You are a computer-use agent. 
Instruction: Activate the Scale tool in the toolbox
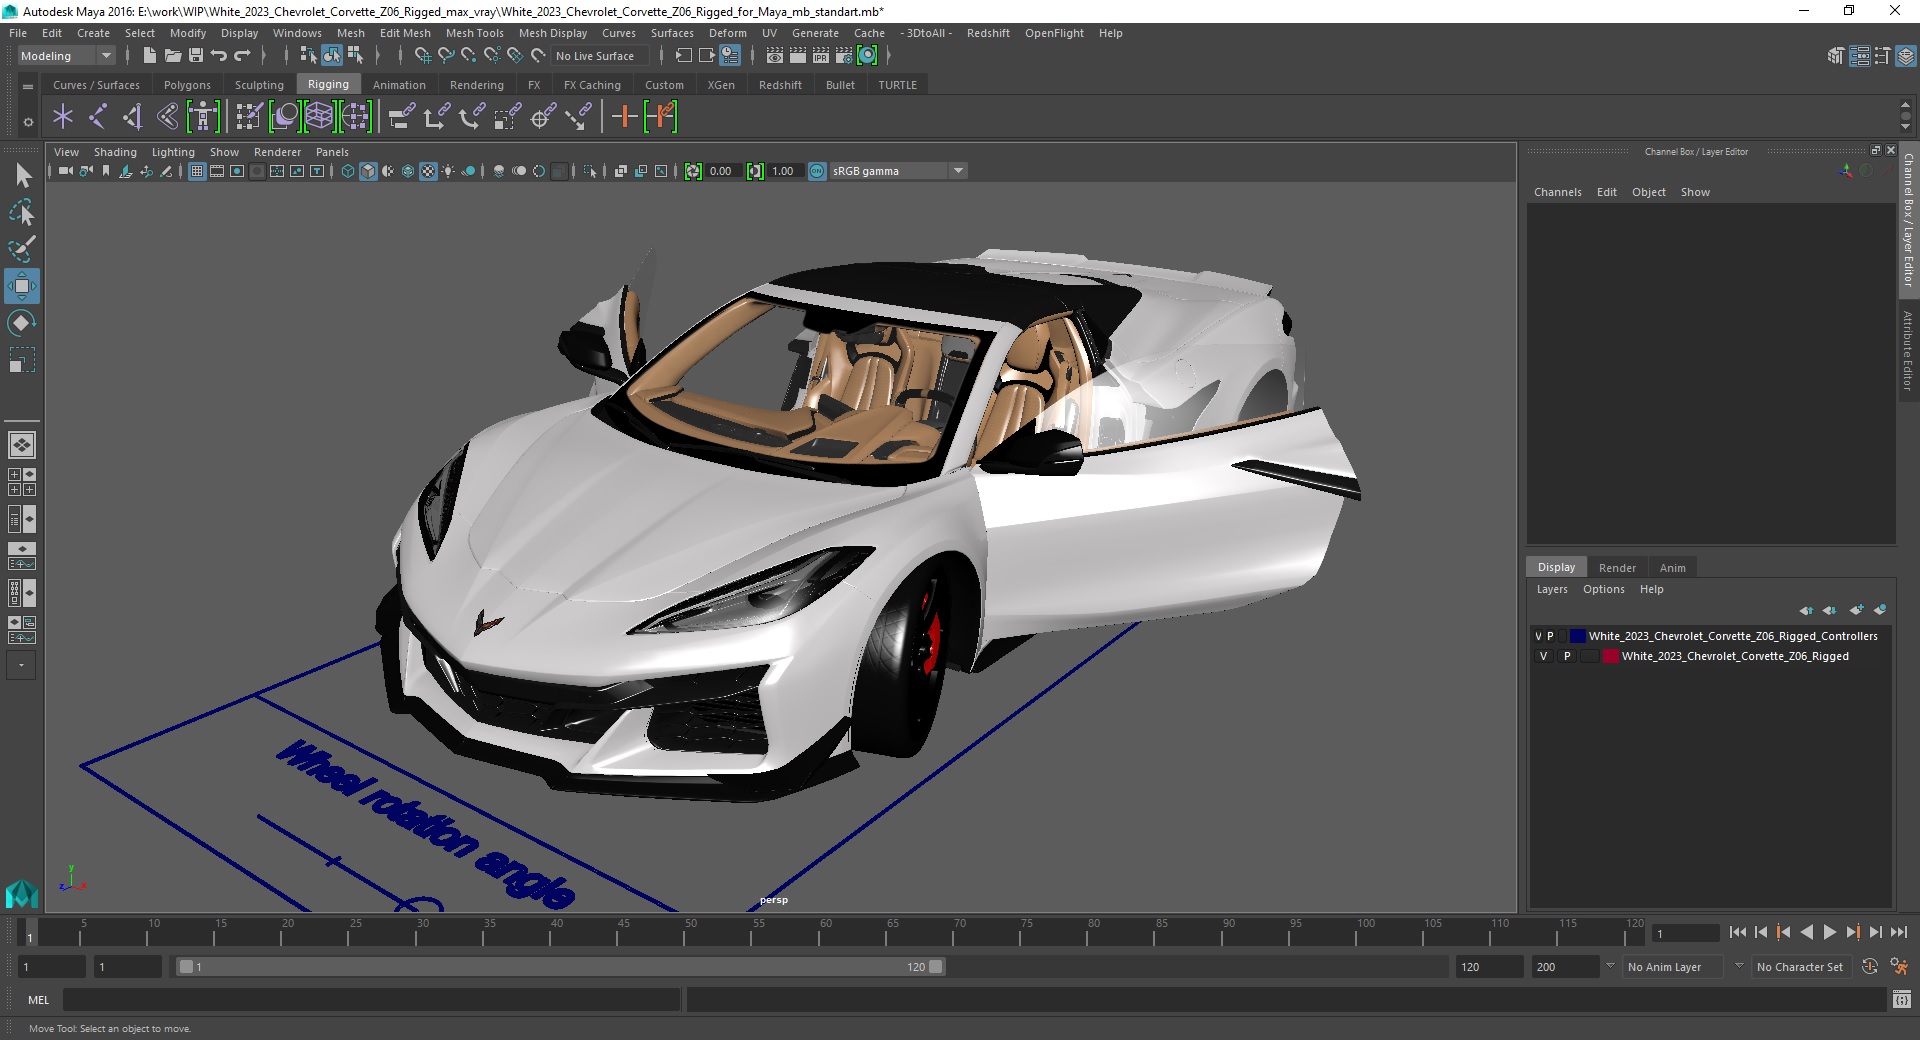point(22,360)
